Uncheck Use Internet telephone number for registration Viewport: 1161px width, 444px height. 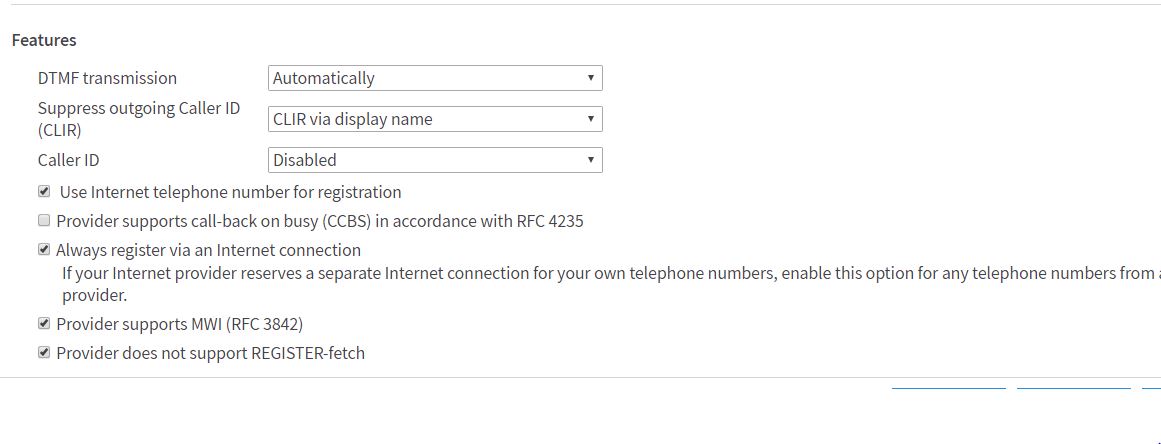(44, 191)
